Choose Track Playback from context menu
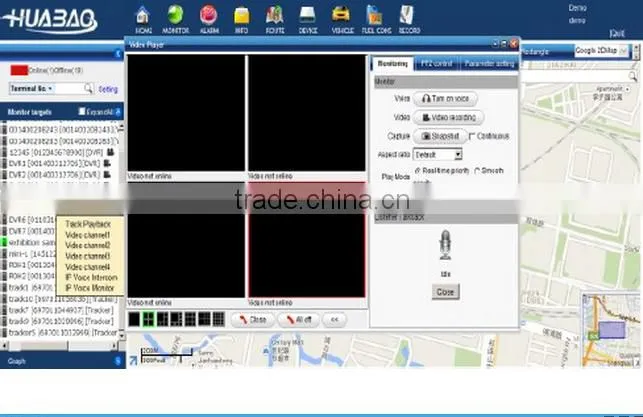The image size is (643, 417). tap(88, 224)
